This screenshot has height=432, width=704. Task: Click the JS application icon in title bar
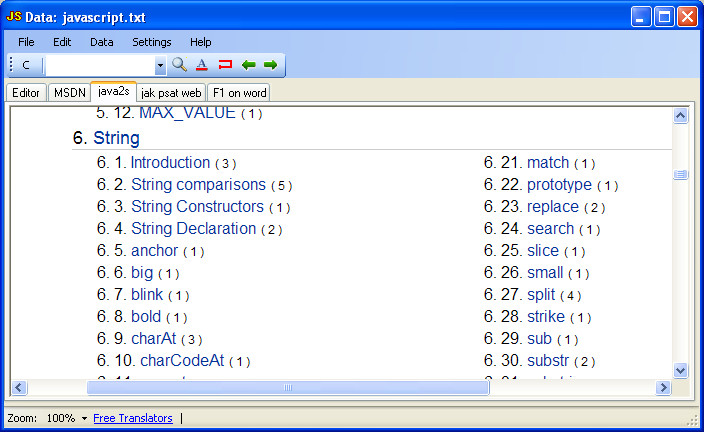pos(14,16)
